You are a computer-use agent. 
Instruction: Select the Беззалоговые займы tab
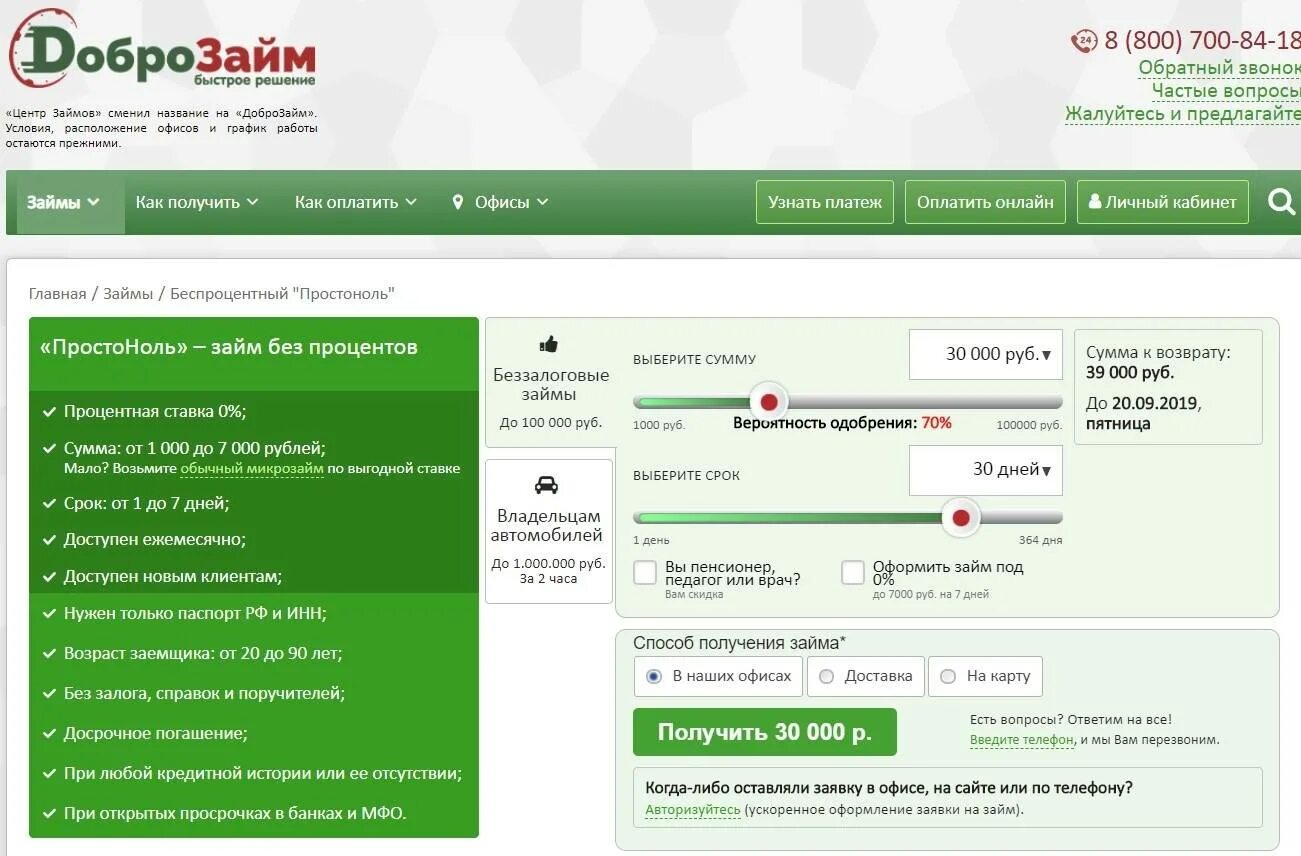point(550,382)
